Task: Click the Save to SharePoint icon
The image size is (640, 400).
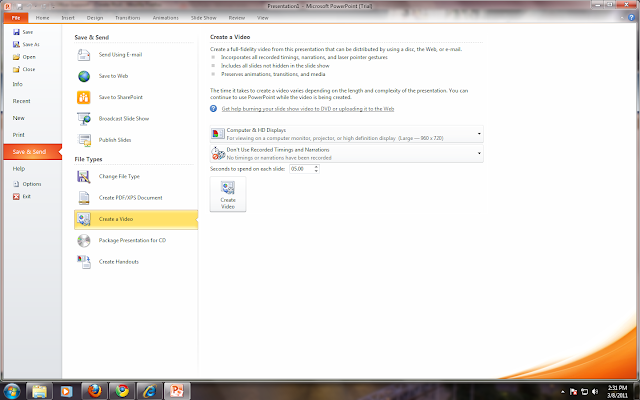Action: pos(84,97)
